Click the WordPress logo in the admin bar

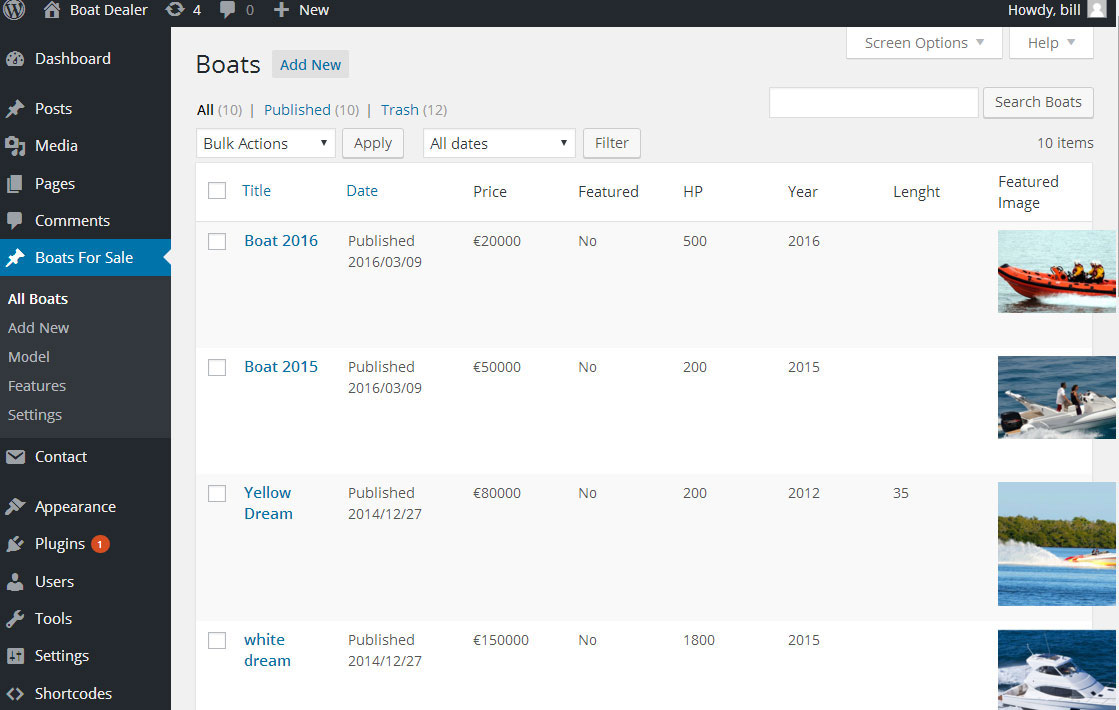coord(14,11)
